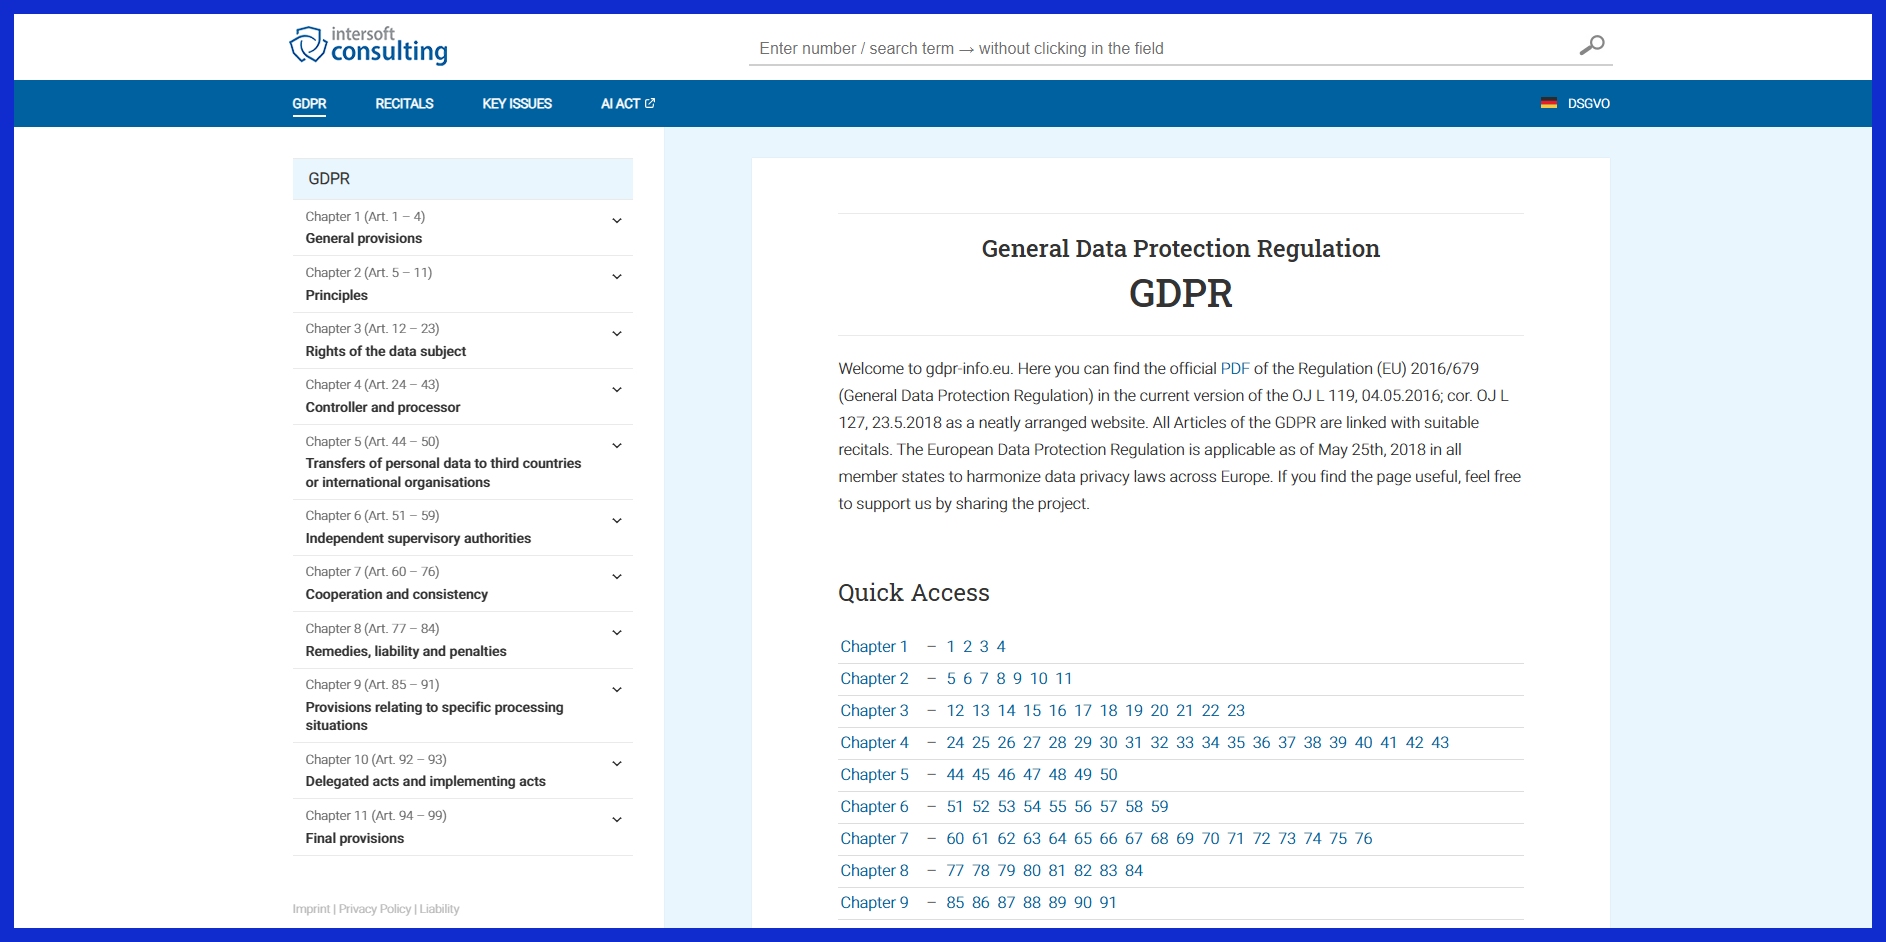This screenshot has height=942, width=1886.
Task: Open the Imprint footer link
Action: pos(311,909)
